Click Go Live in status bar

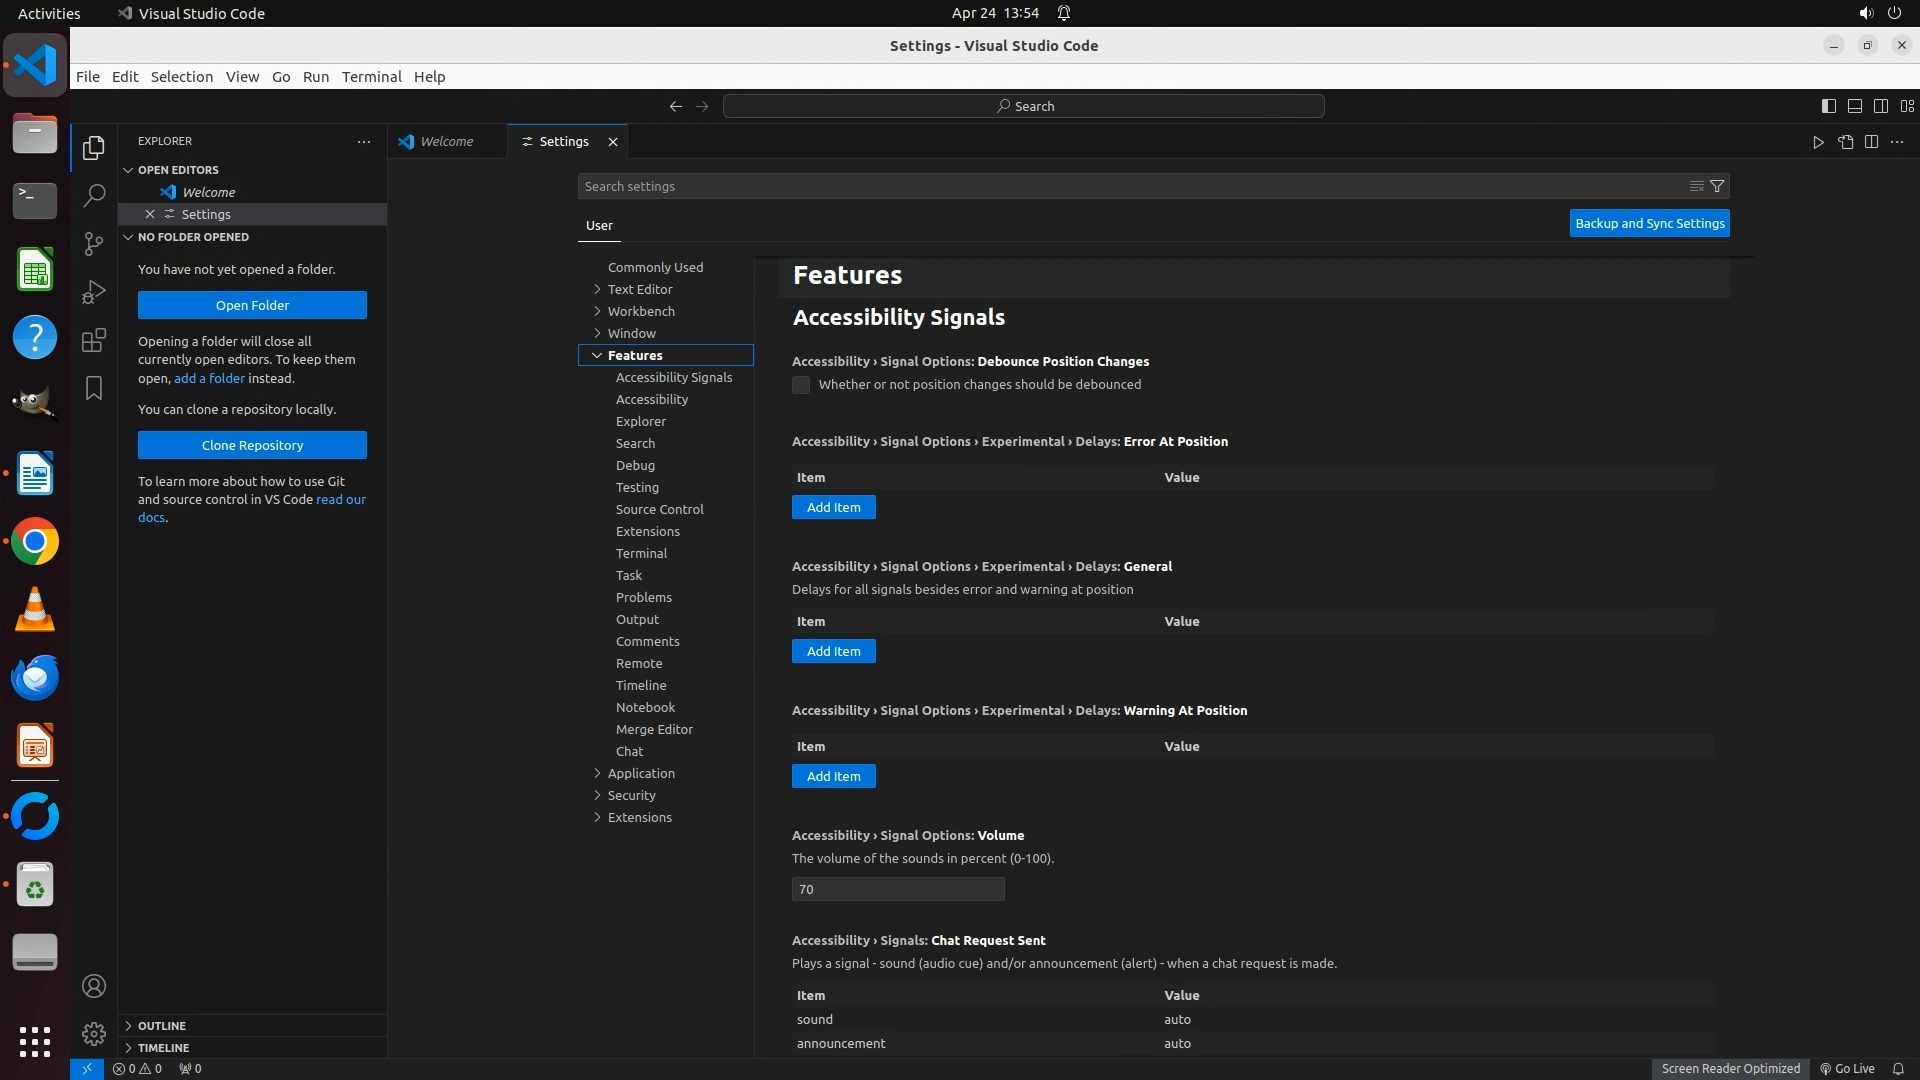click(1847, 1068)
